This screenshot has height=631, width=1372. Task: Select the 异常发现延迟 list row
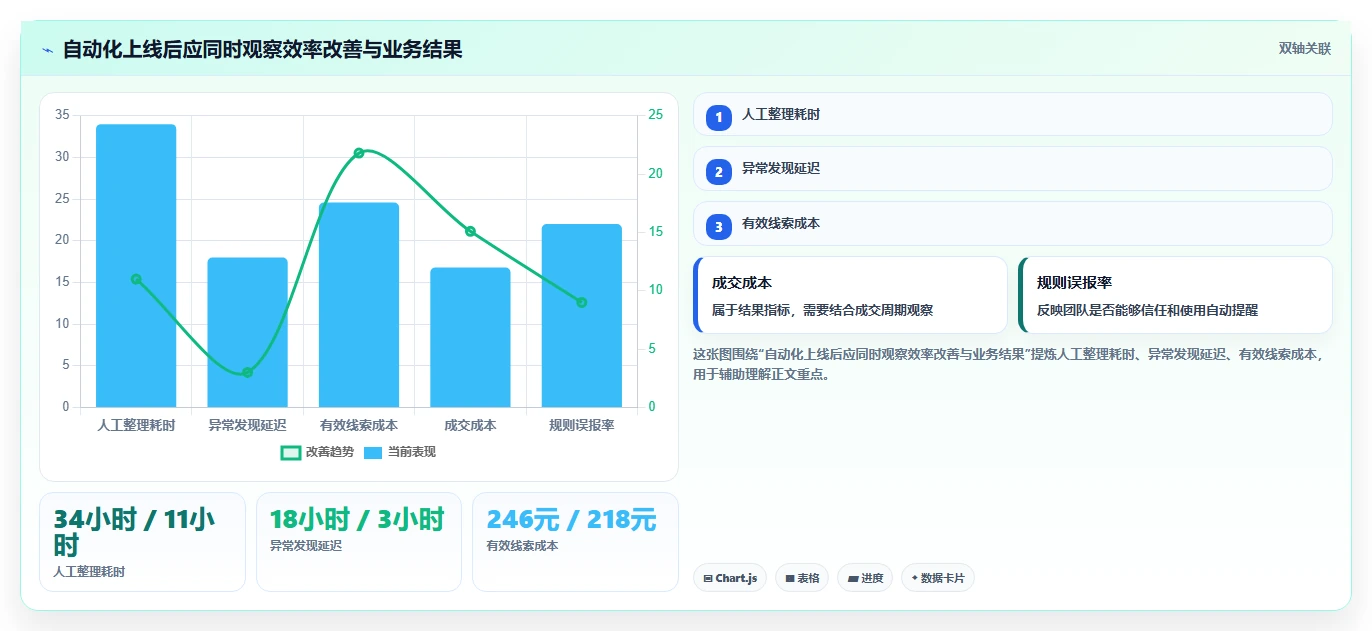click(x=1012, y=169)
